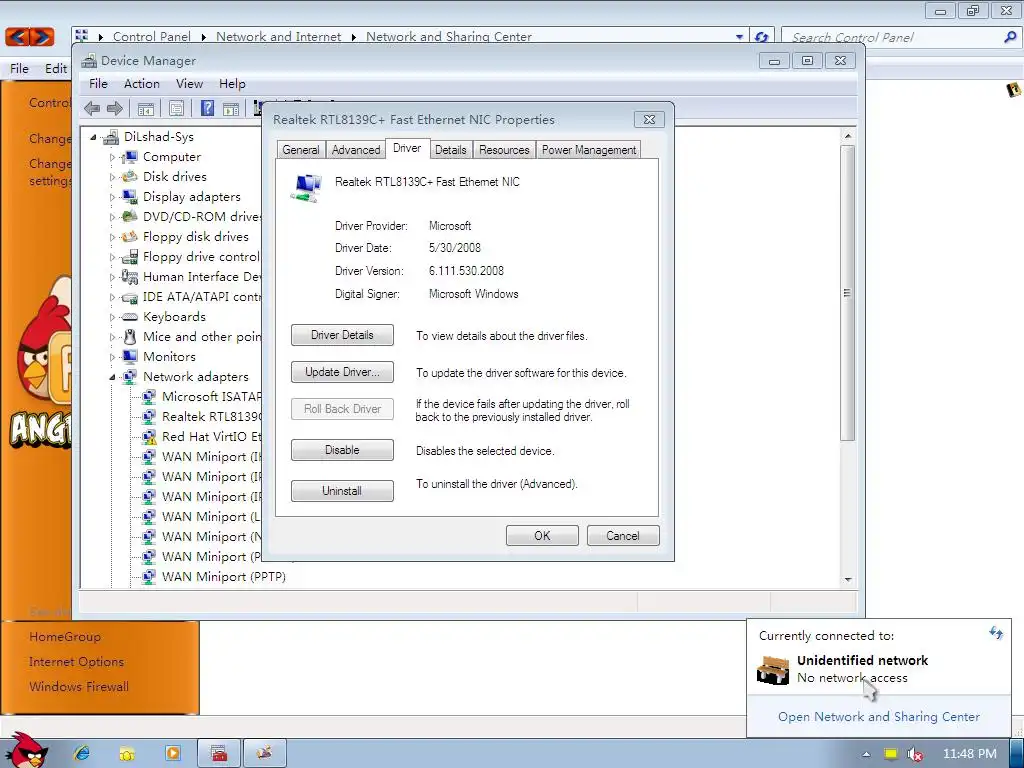Click the Uninstall button
1024x768 pixels.
342,490
